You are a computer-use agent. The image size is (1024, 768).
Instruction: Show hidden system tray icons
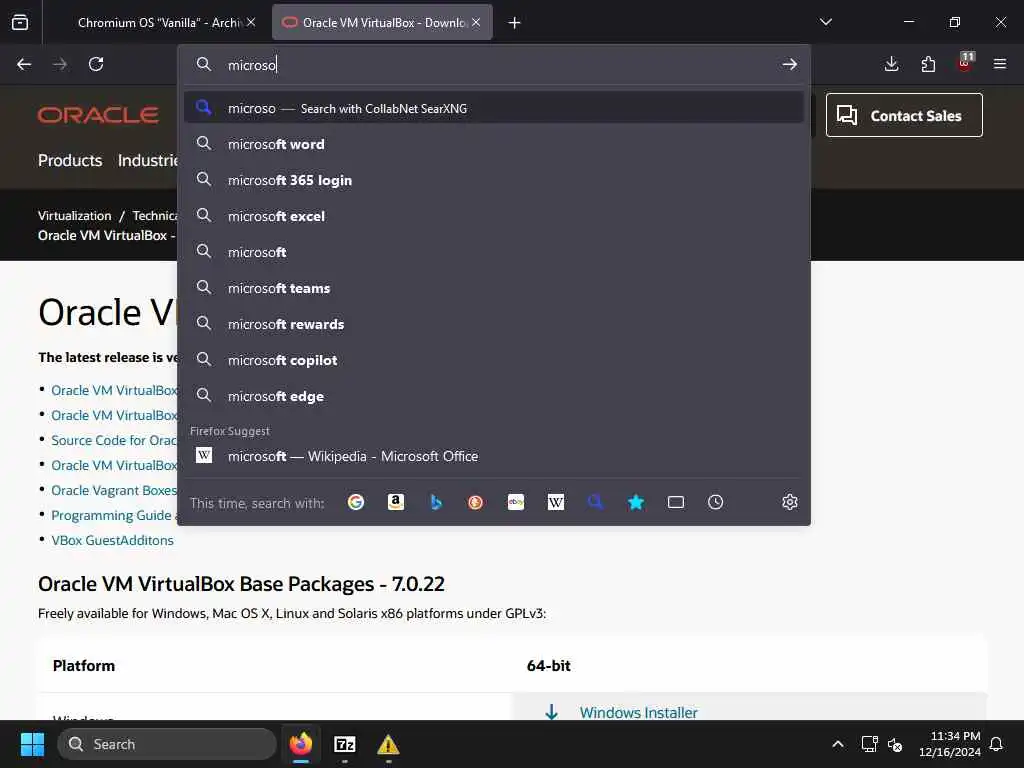[838, 744]
